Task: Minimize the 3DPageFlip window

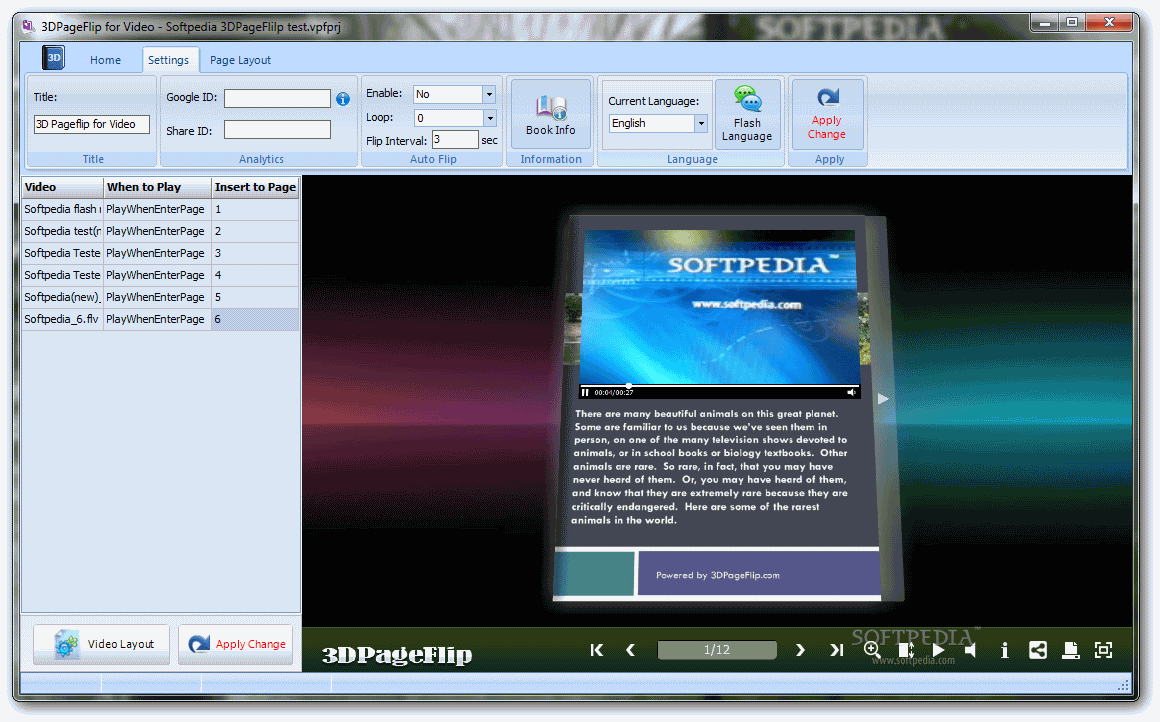Action: tap(1045, 23)
